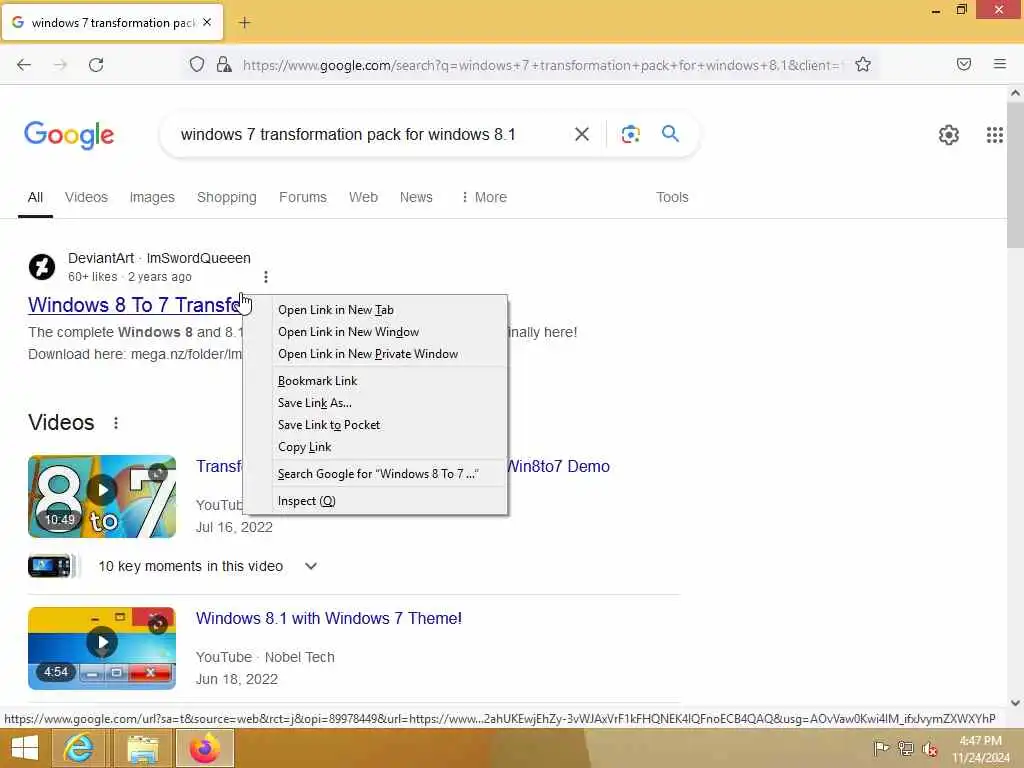This screenshot has width=1024, height=768.
Task: Open the Tools search options
Action: 672,197
